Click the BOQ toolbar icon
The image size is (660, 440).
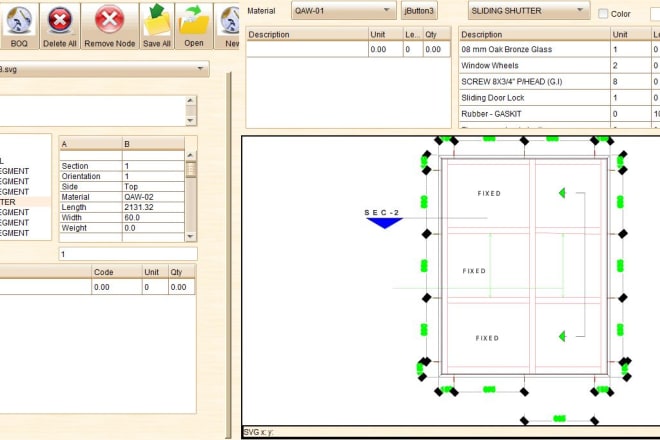[19, 22]
